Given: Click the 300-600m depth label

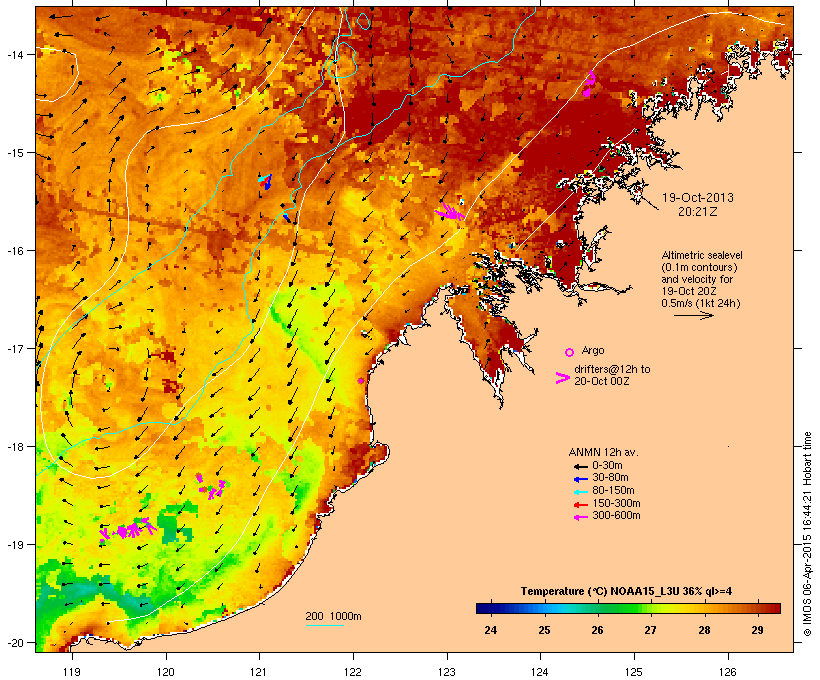Looking at the screenshot, I should [616, 516].
